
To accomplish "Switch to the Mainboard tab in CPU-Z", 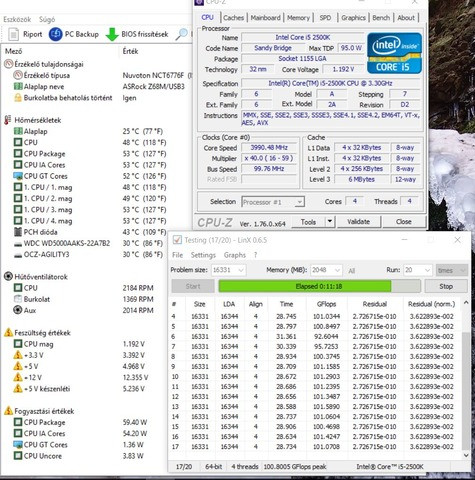I will [265, 18].
